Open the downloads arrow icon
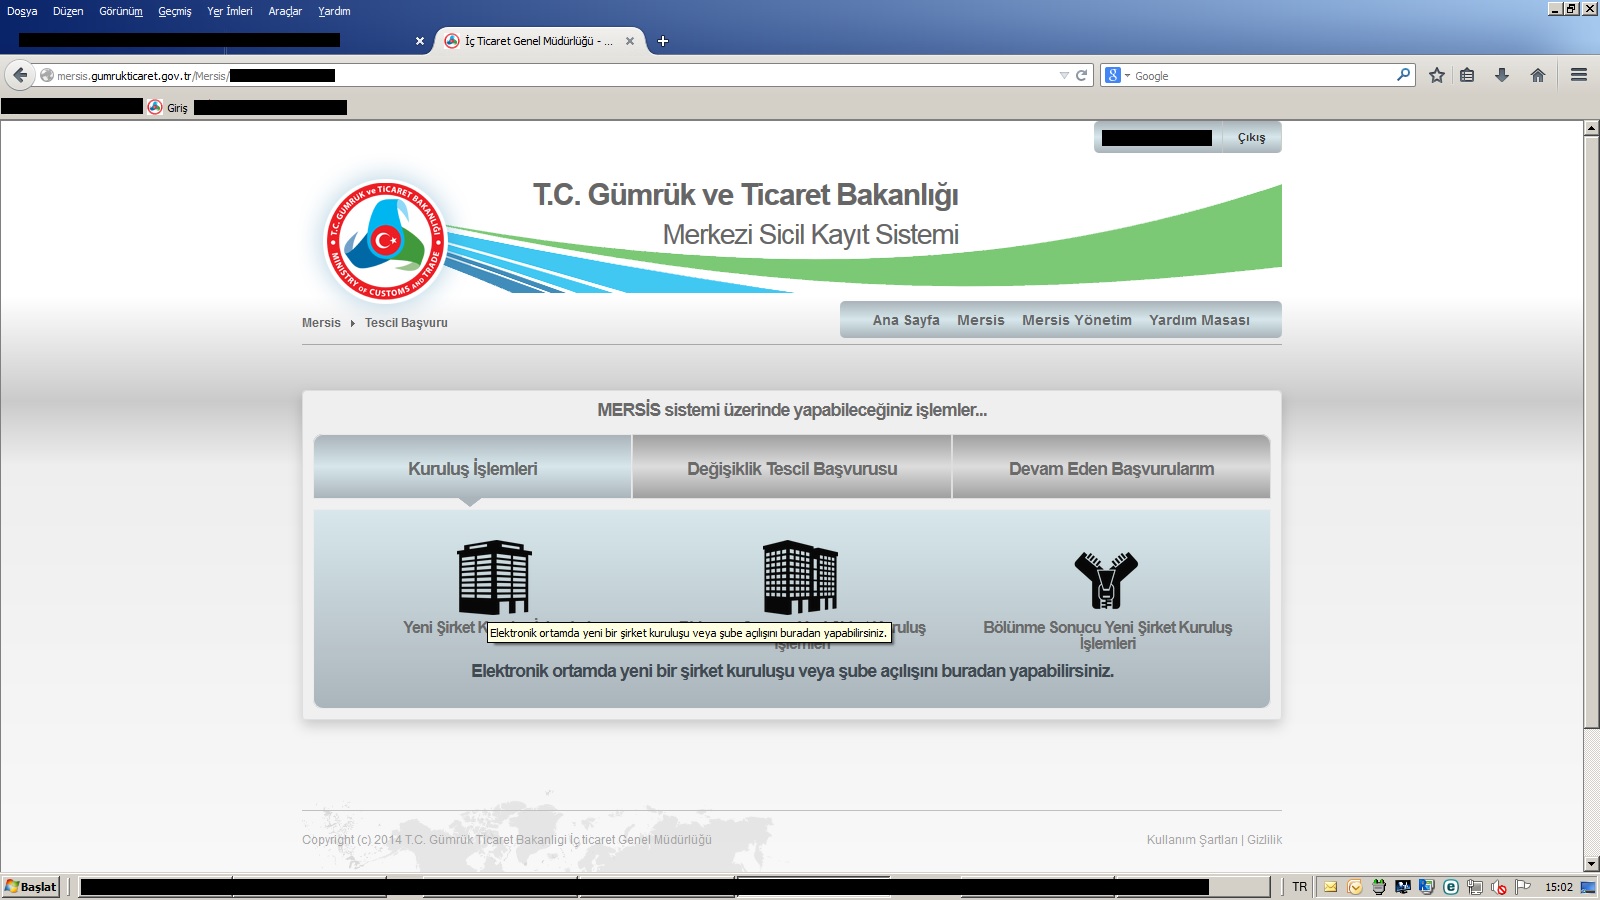 [x=1502, y=75]
